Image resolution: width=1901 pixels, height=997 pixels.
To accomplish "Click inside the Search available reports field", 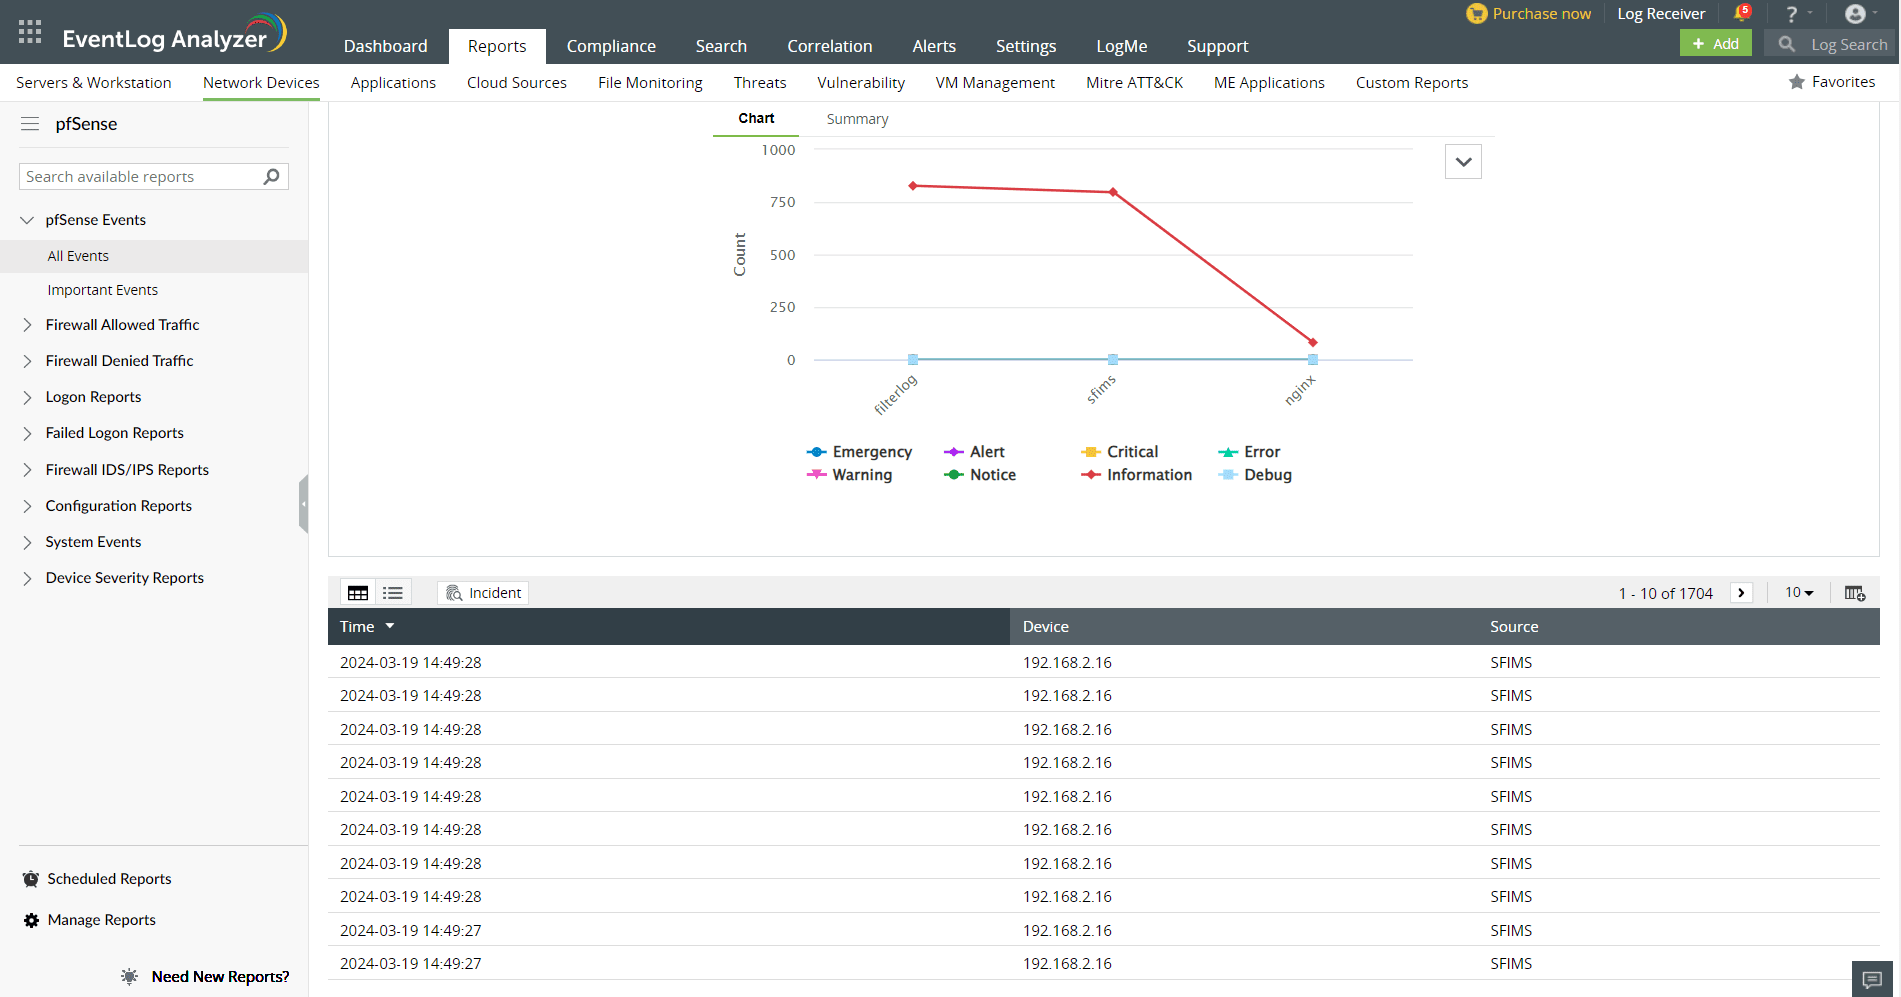I will (140, 176).
